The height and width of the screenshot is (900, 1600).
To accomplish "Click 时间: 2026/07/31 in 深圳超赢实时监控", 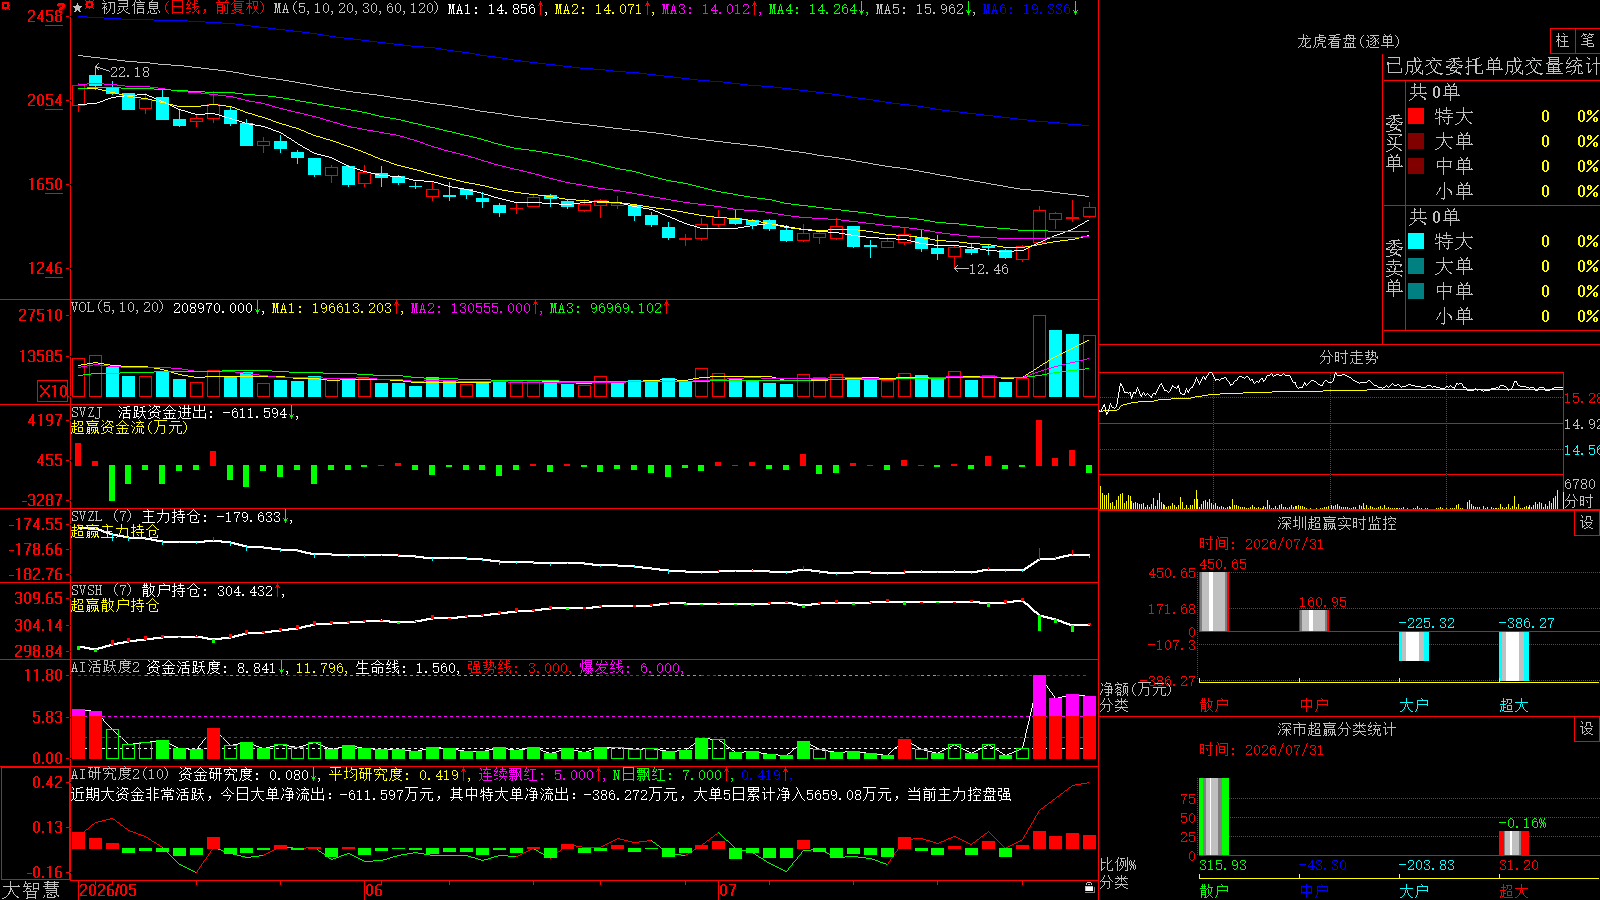I will click(x=1261, y=544).
